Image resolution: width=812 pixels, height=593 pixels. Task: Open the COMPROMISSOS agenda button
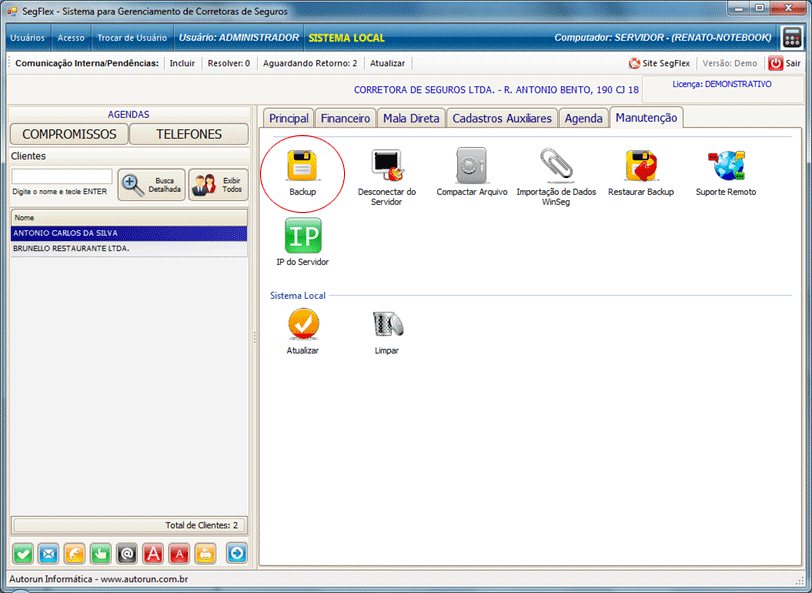69,134
